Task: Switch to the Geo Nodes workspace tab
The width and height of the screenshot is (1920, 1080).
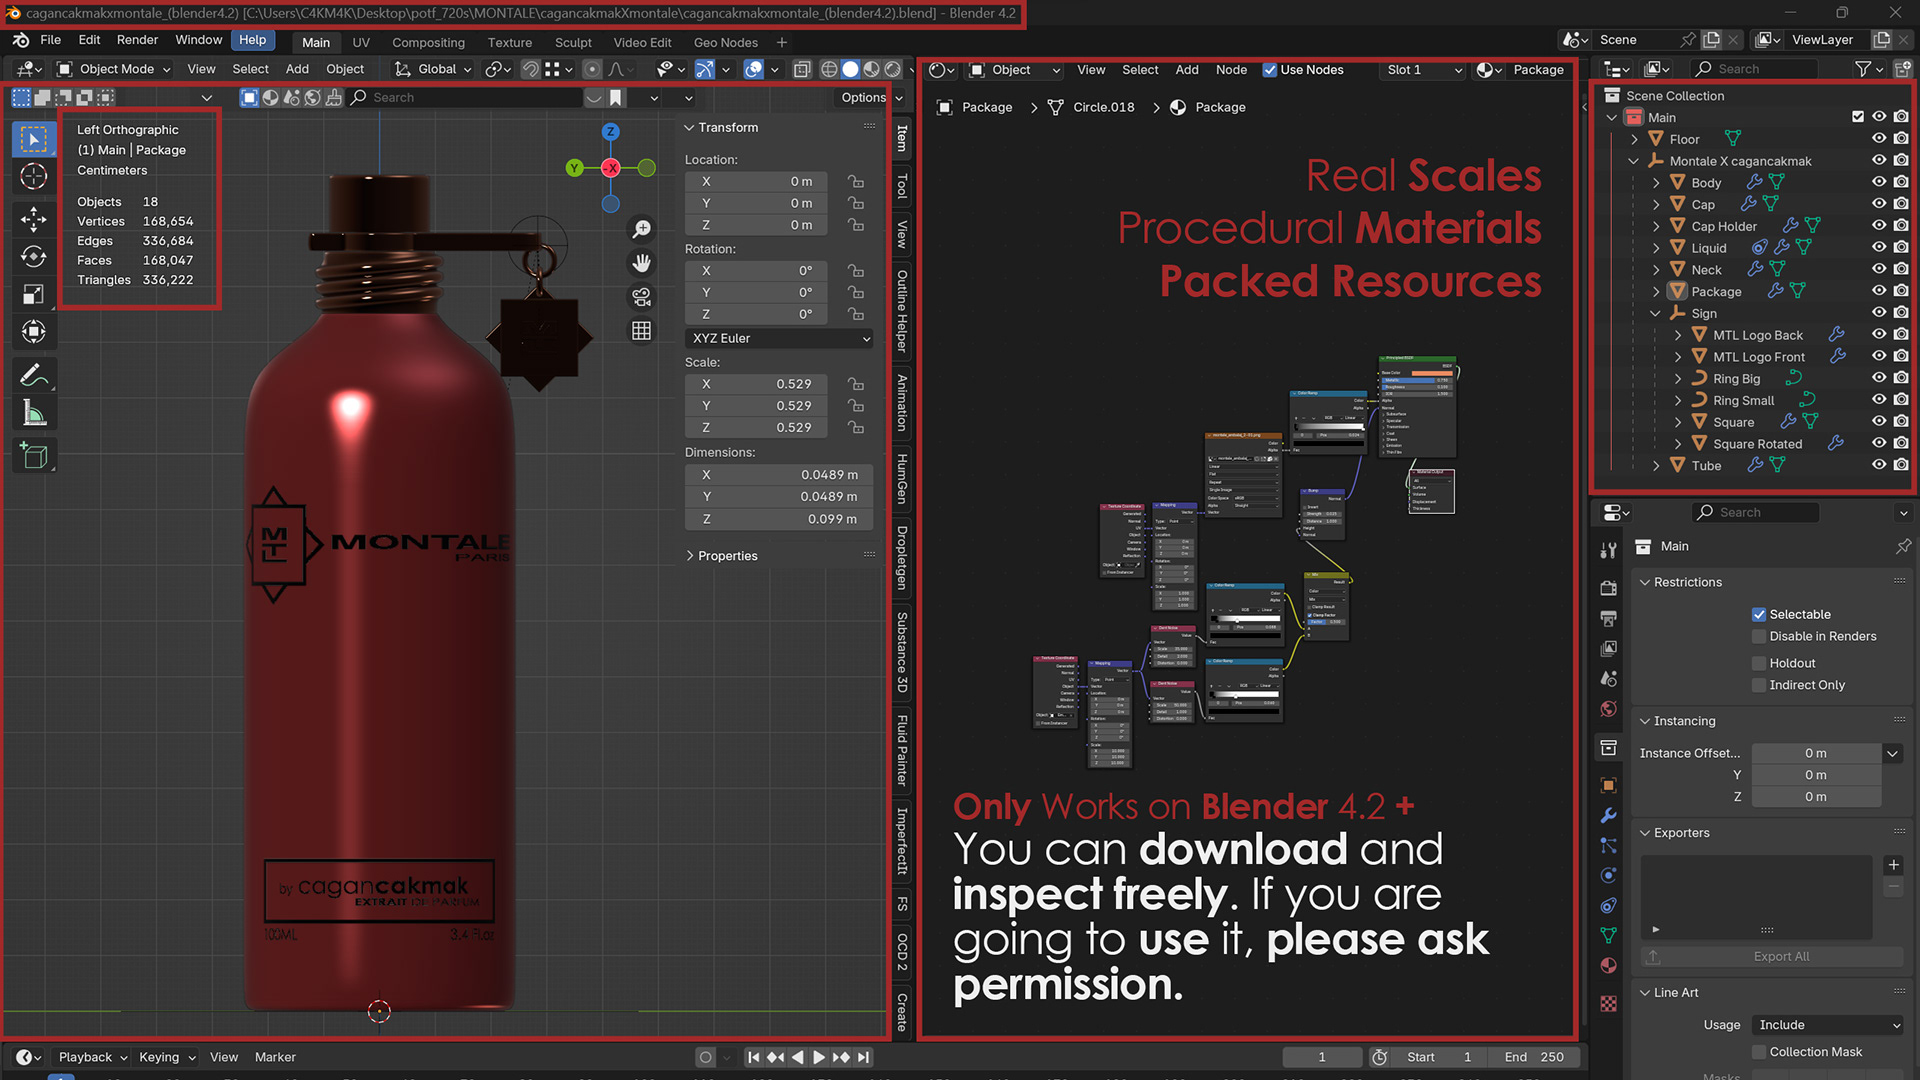Action: click(725, 42)
